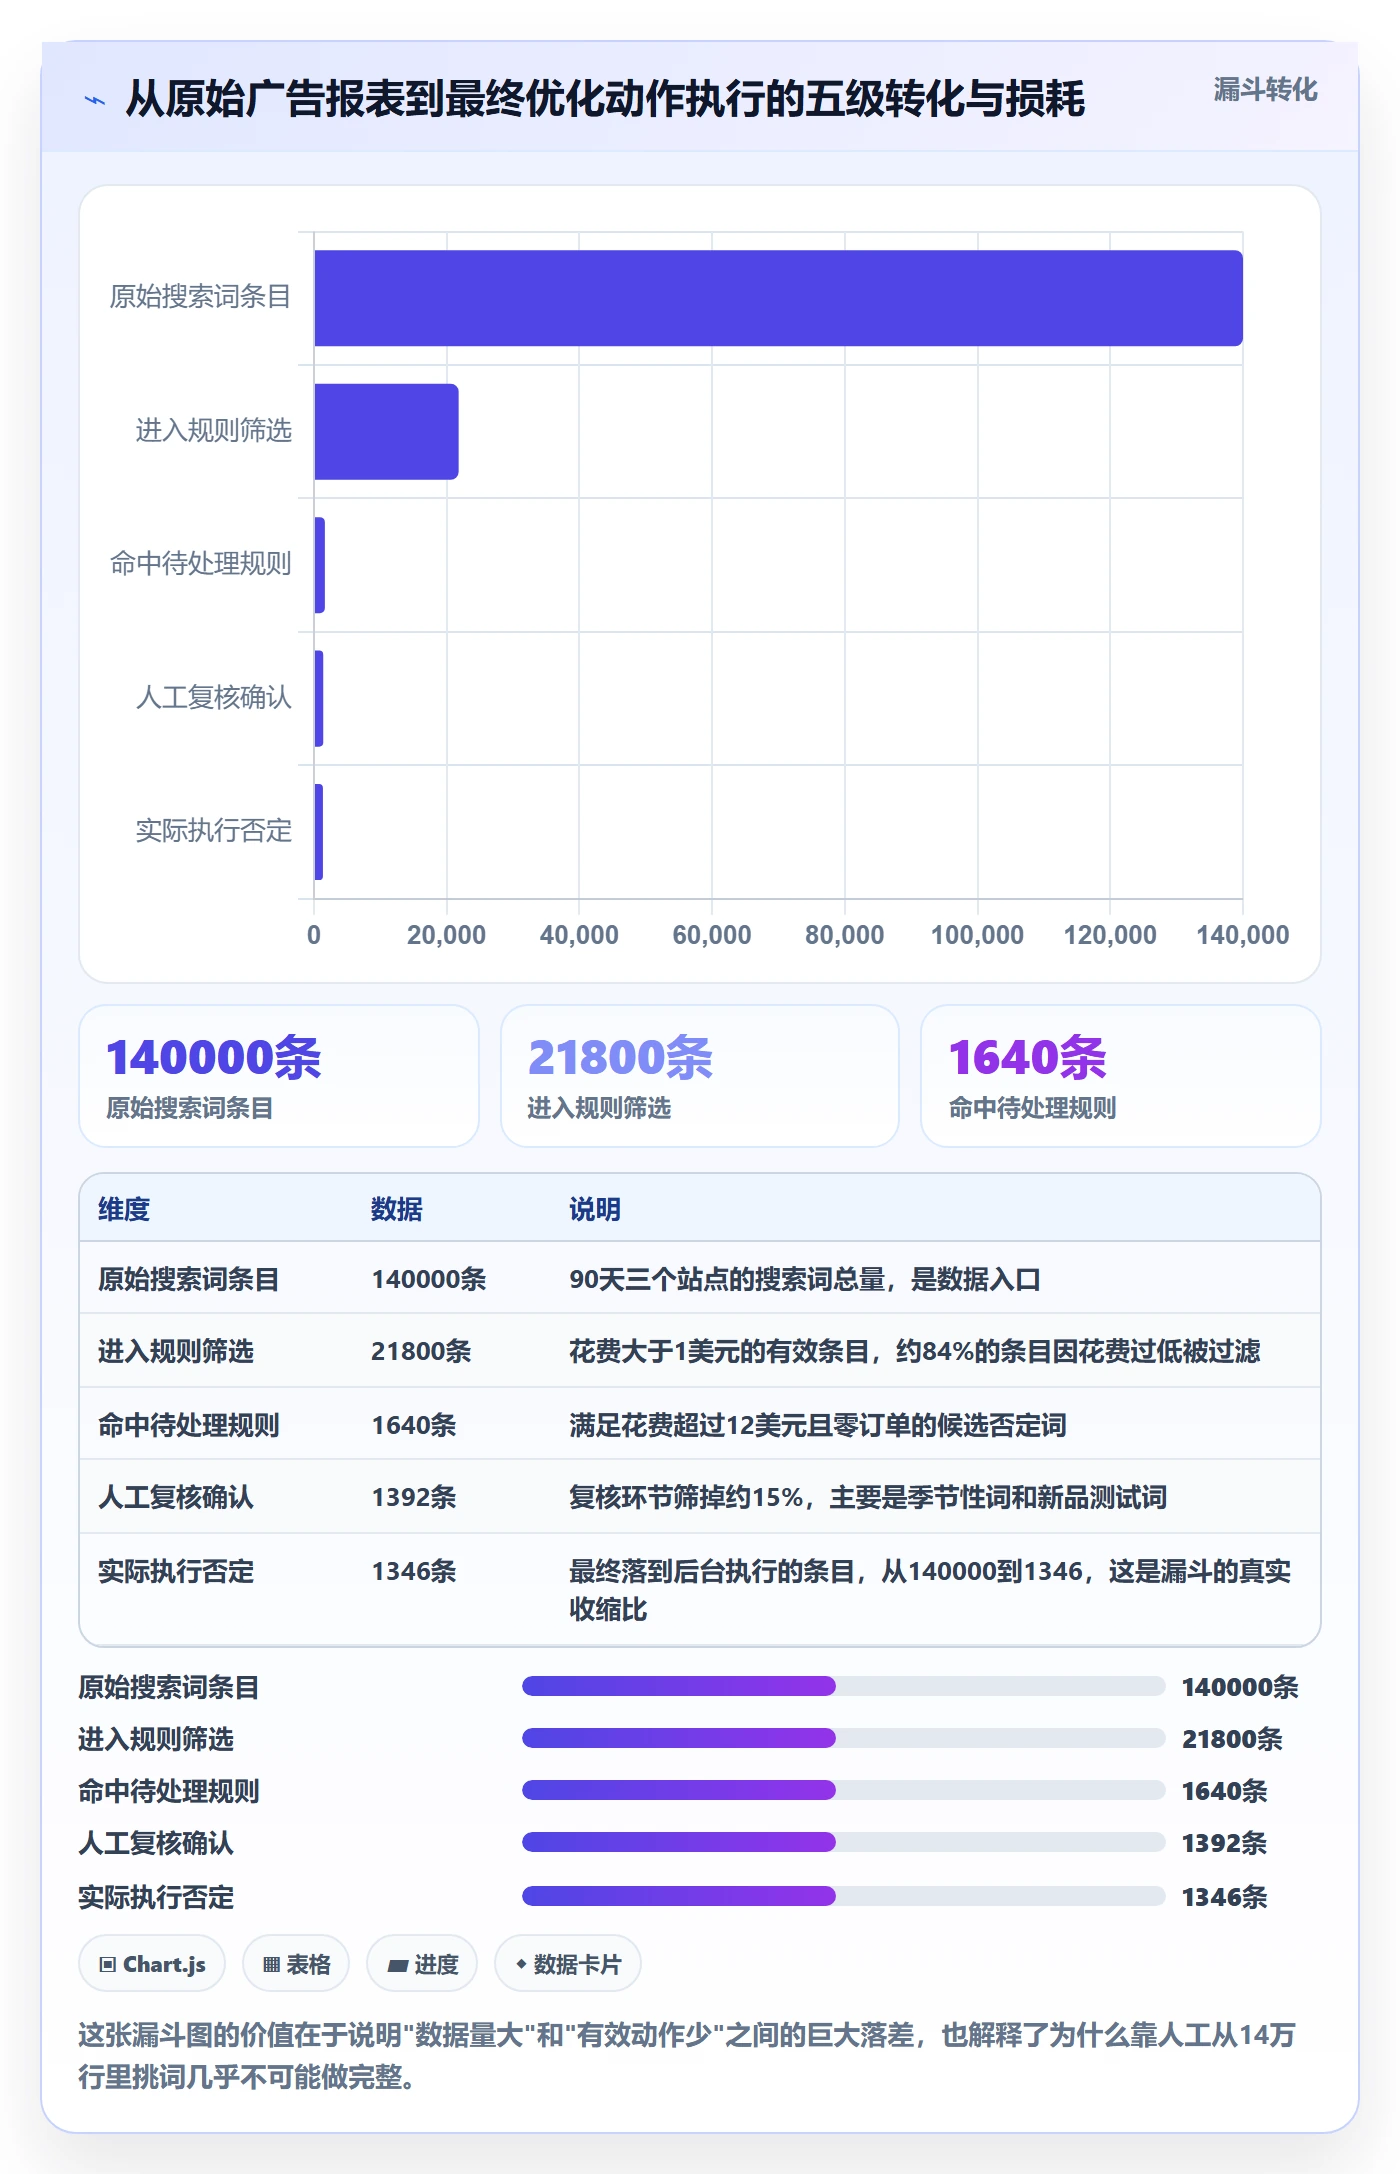This screenshot has width=1400, height=2174.
Task: Select the 数据卡片 chip
Action: coord(567,1964)
